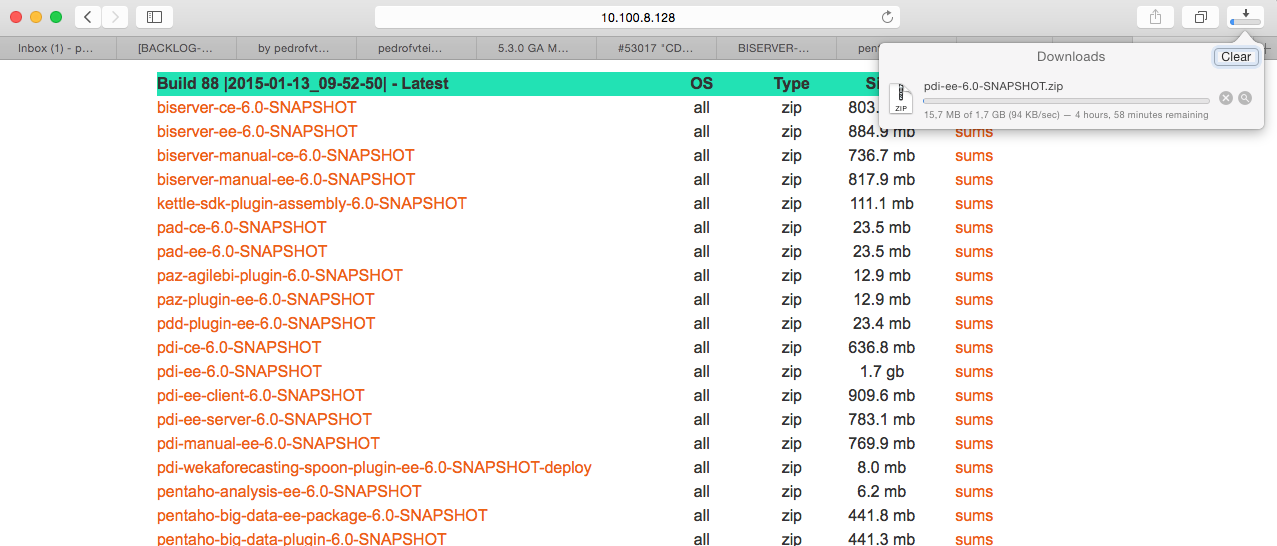Viewport: 1277px width, 546px height.
Task: Click the 111.1 mb size value
Action: point(882,203)
